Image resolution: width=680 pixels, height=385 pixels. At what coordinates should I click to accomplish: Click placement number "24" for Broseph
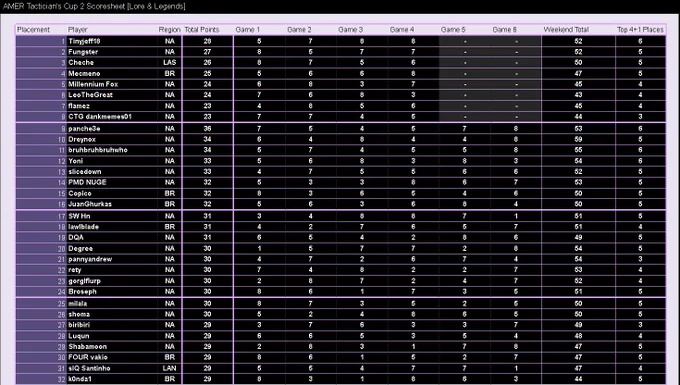coord(61,292)
